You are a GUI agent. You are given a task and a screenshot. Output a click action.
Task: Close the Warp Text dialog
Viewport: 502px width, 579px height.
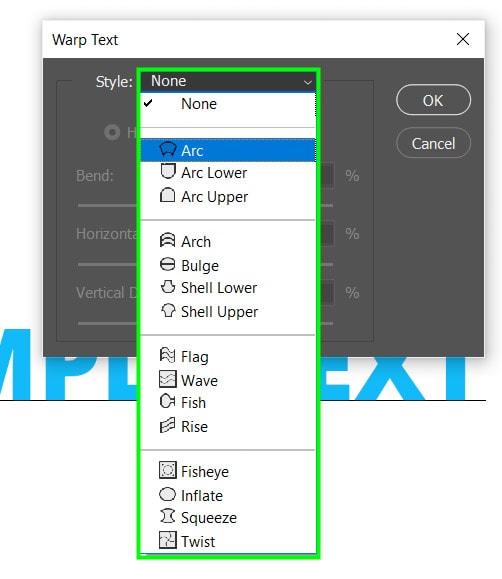[462, 39]
